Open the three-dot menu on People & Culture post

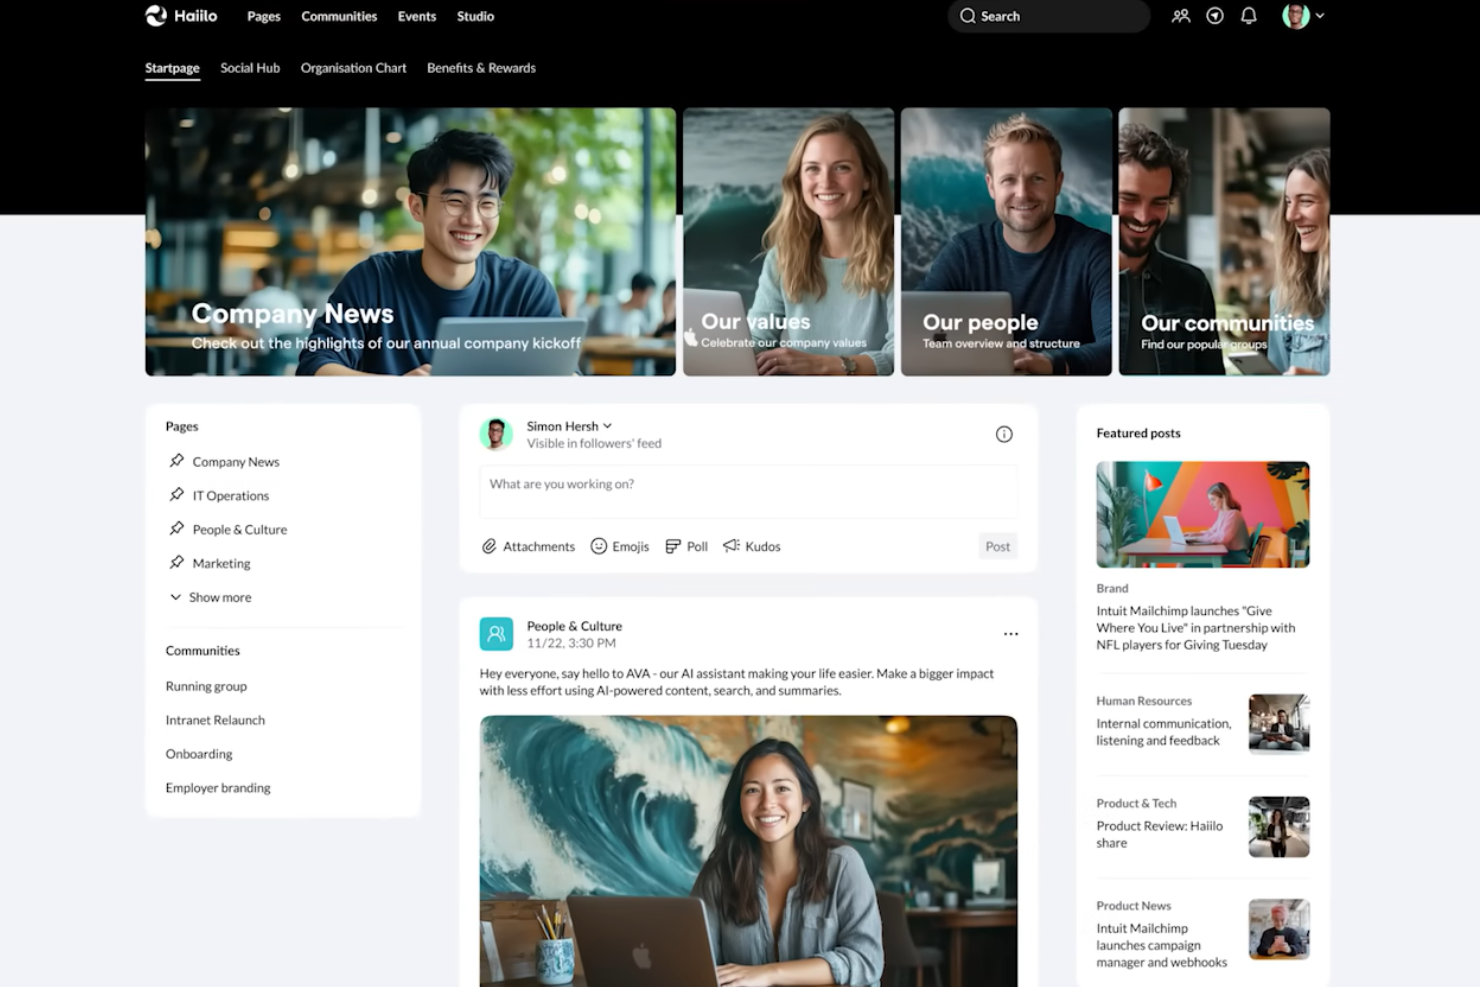coord(1011,634)
